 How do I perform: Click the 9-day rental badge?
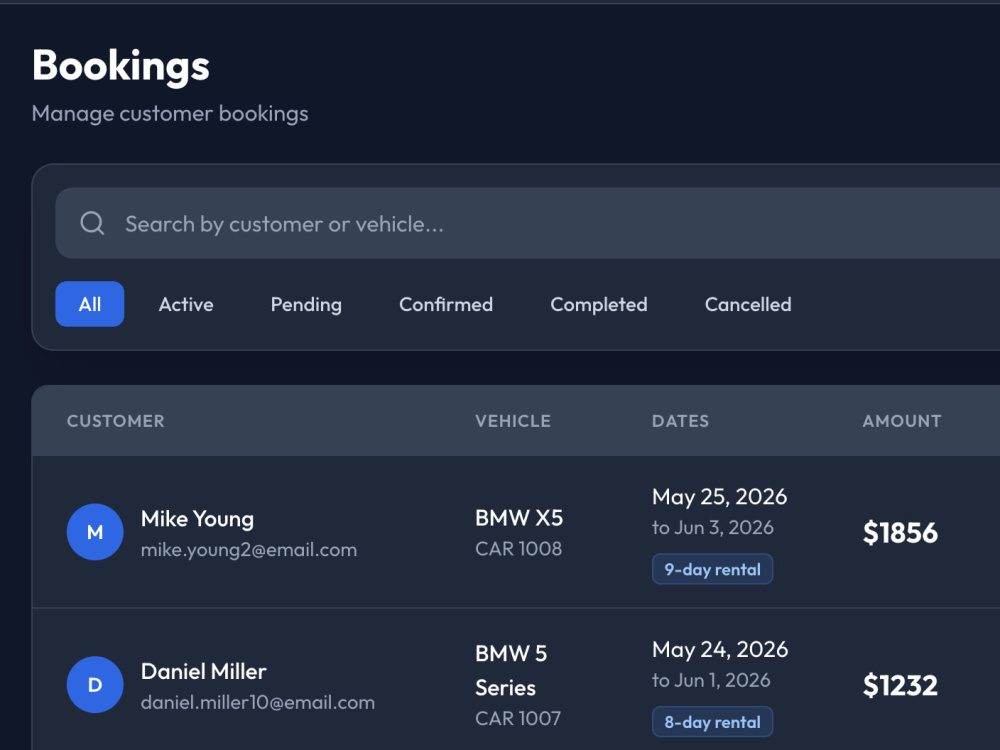(x=712, y=569)
